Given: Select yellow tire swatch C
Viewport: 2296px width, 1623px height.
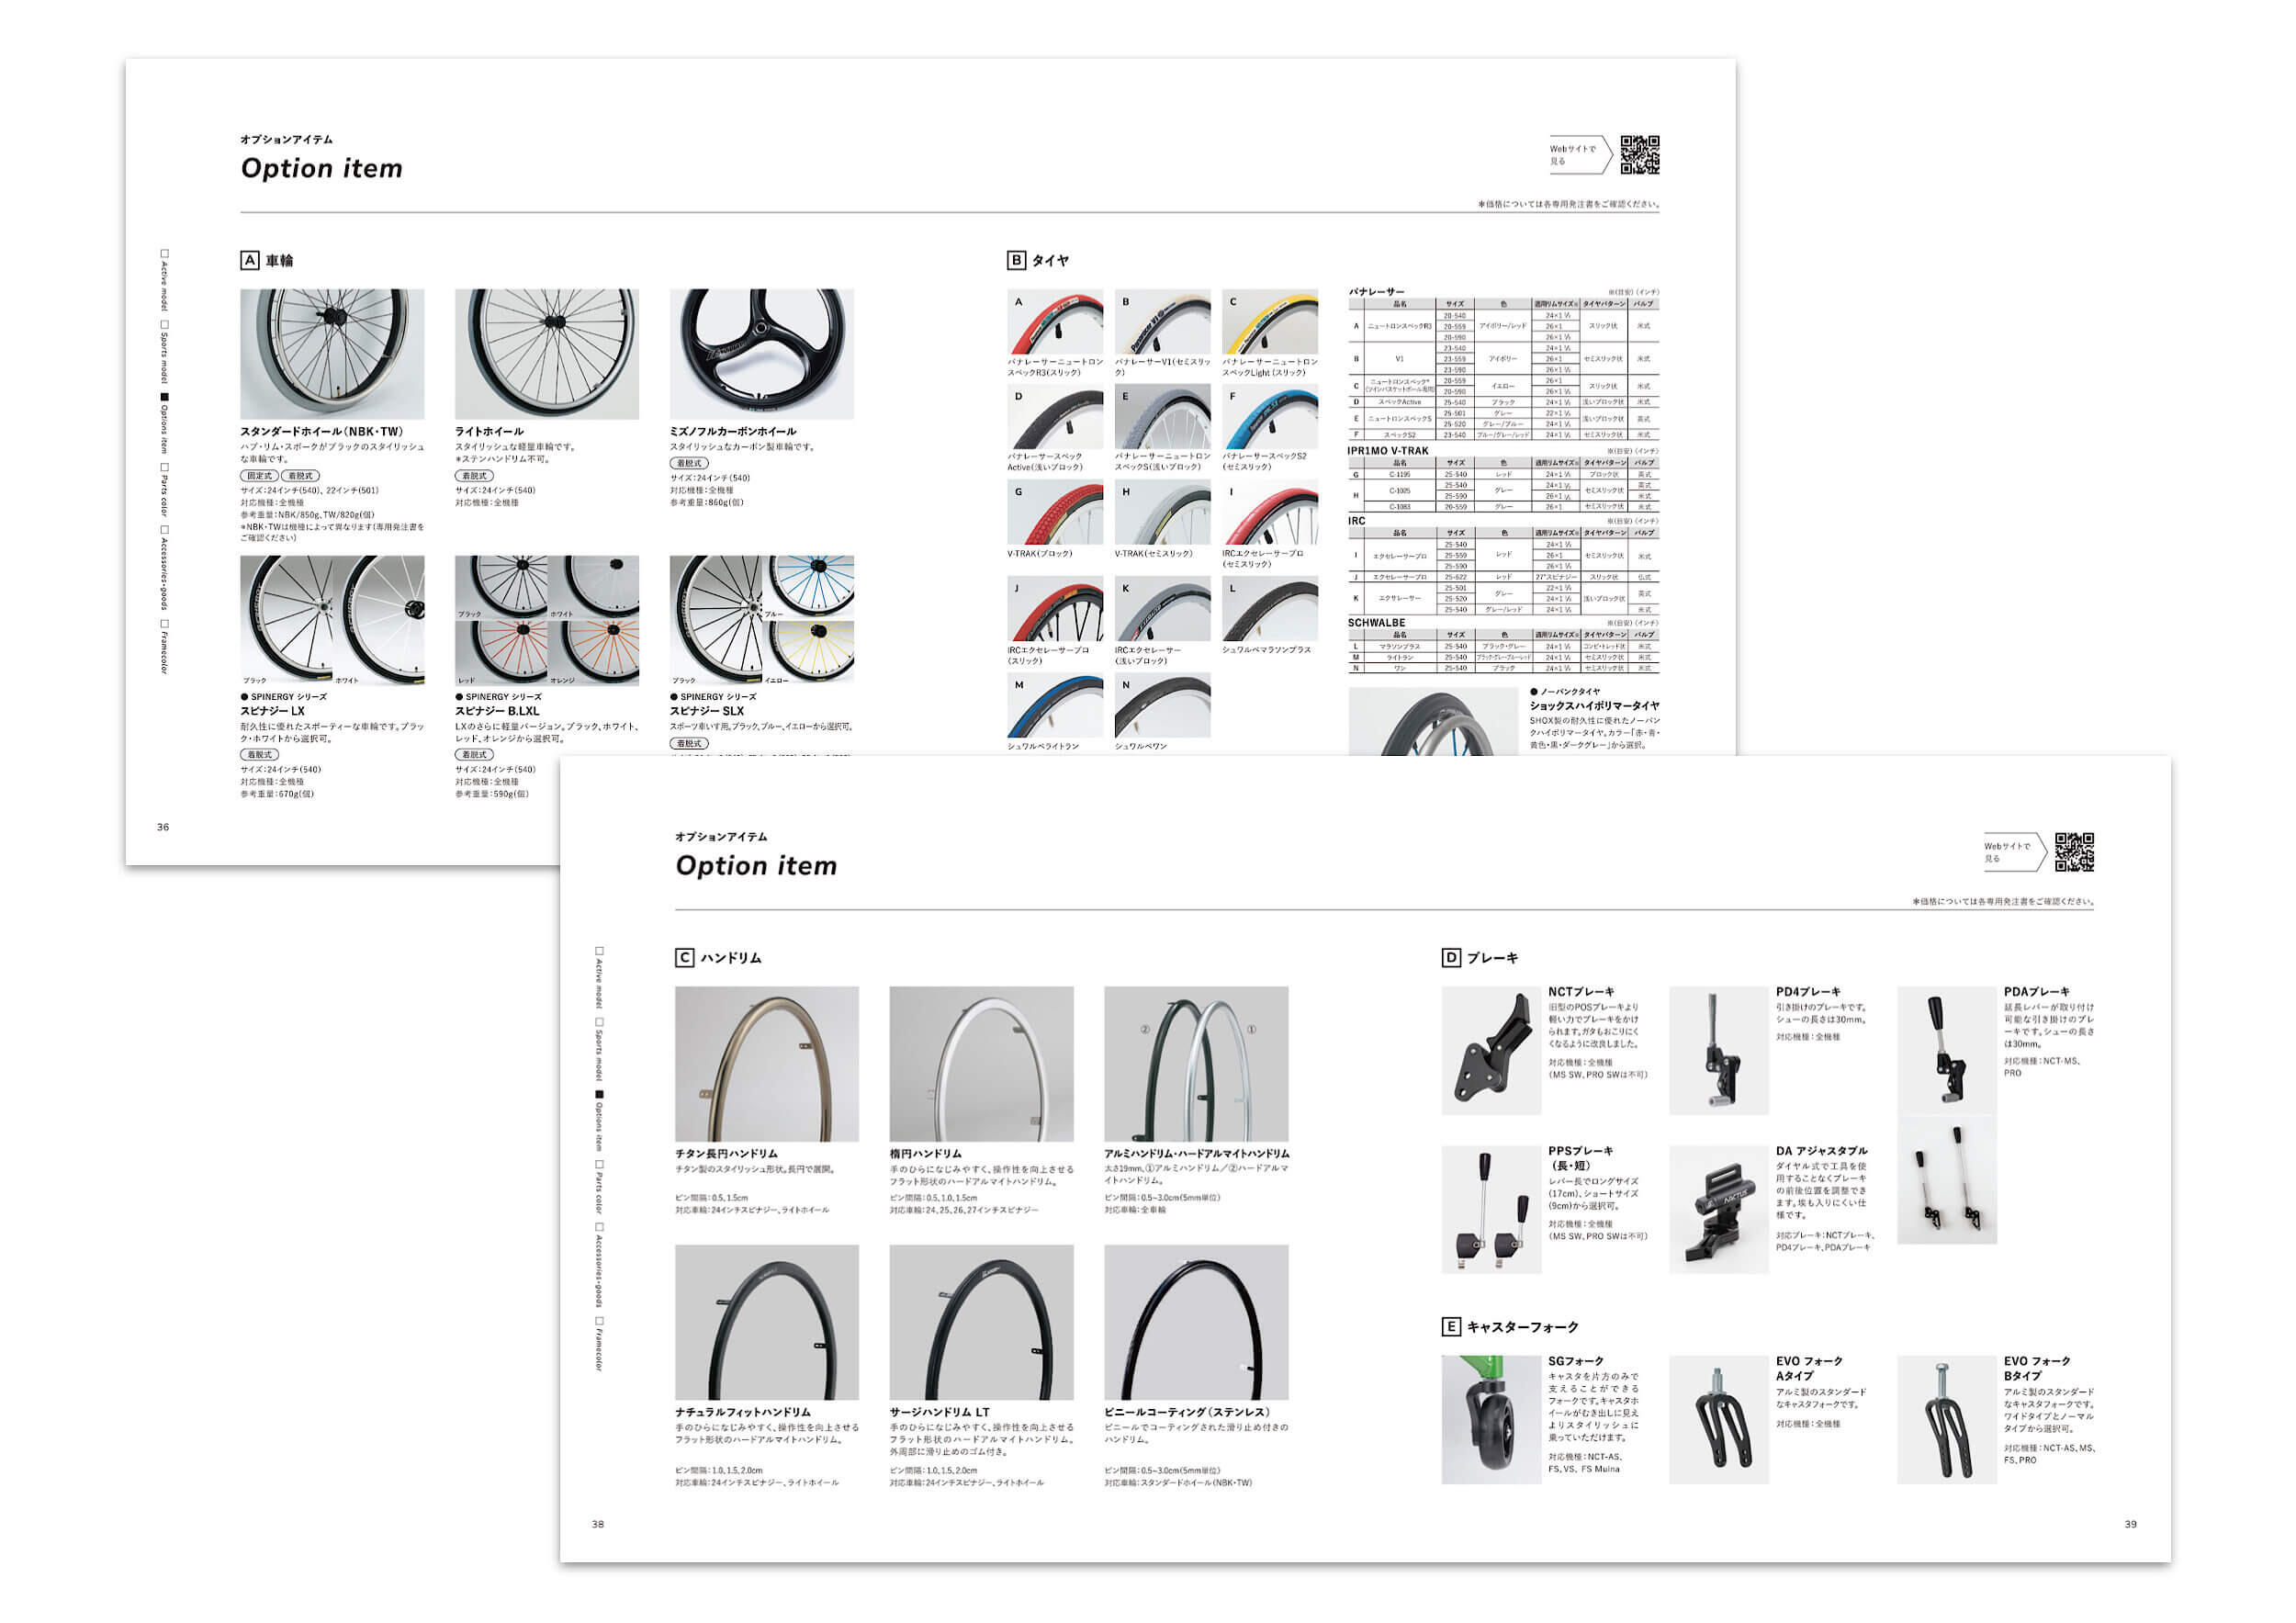Looking at the screenshot, I should [1270, 321].
